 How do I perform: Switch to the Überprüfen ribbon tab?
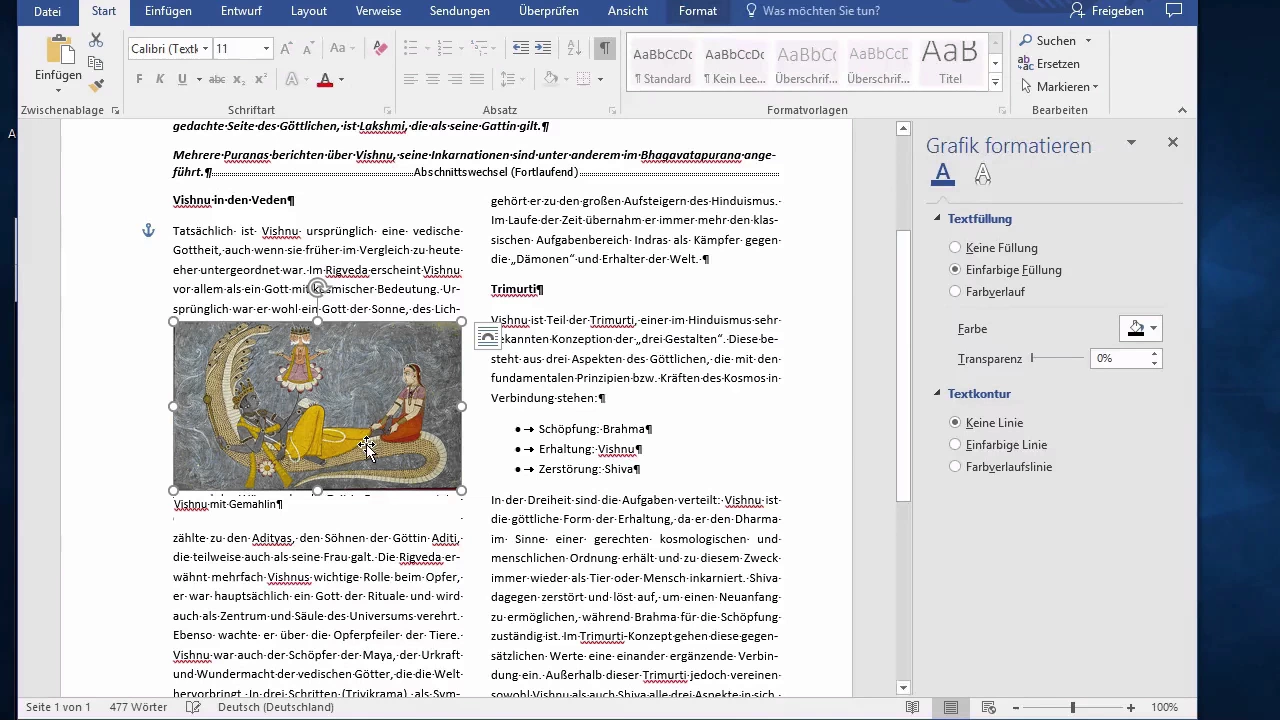(x=548, y=11)
